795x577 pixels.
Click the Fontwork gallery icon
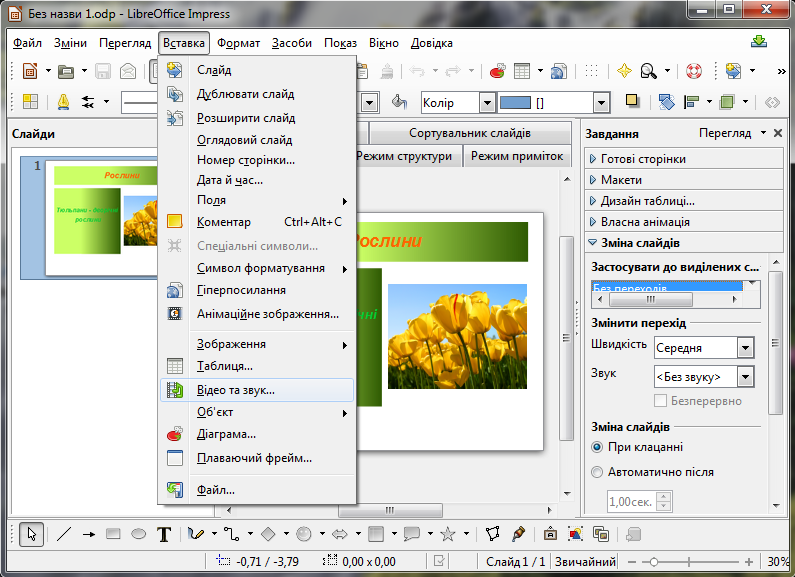tap(550, 534)
